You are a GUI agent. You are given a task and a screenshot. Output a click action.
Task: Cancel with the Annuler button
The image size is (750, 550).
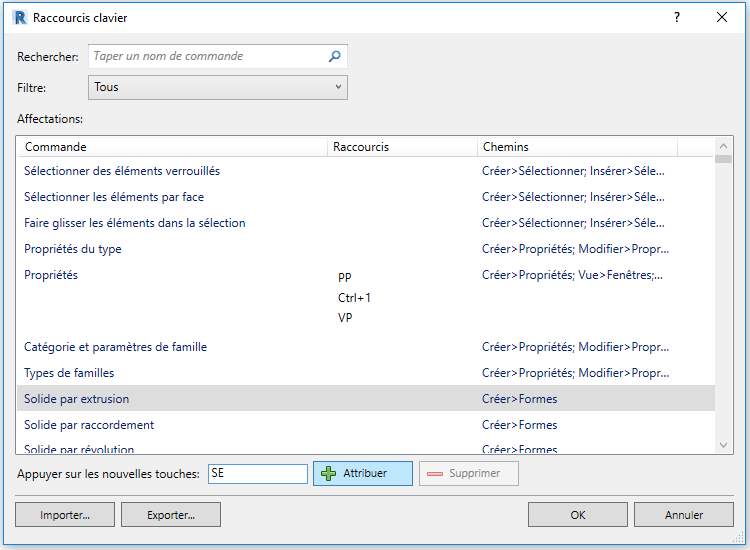[x=684, y=515]
